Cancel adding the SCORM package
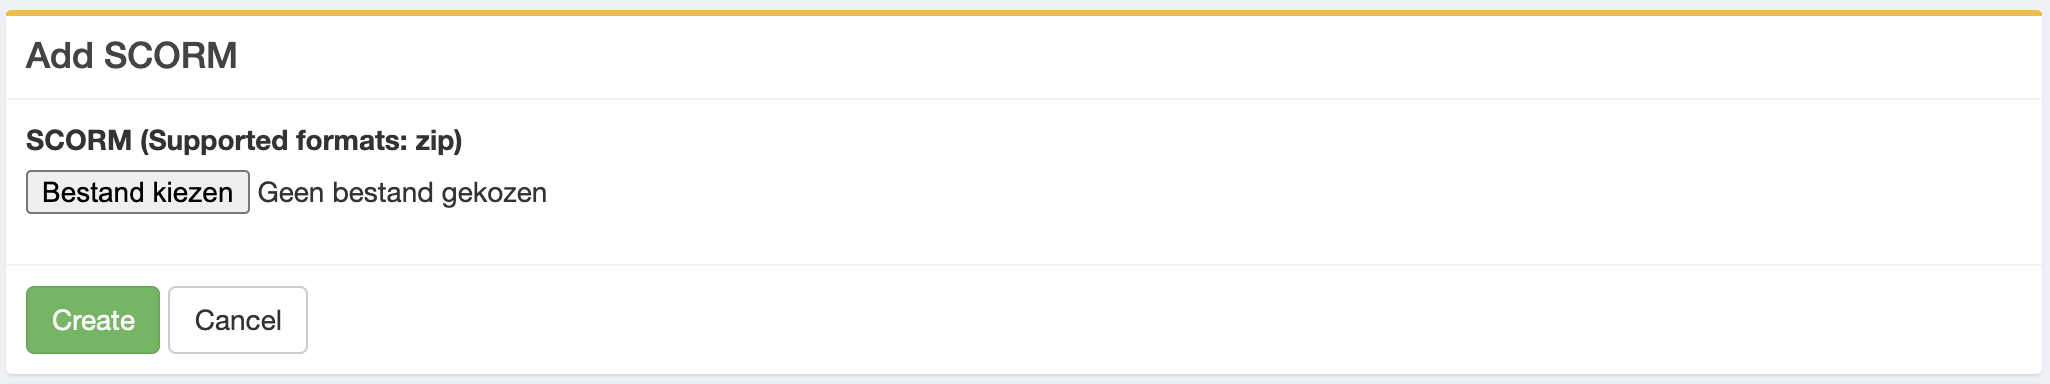This screenshot has width=2050, height=384. click(238, 320)
